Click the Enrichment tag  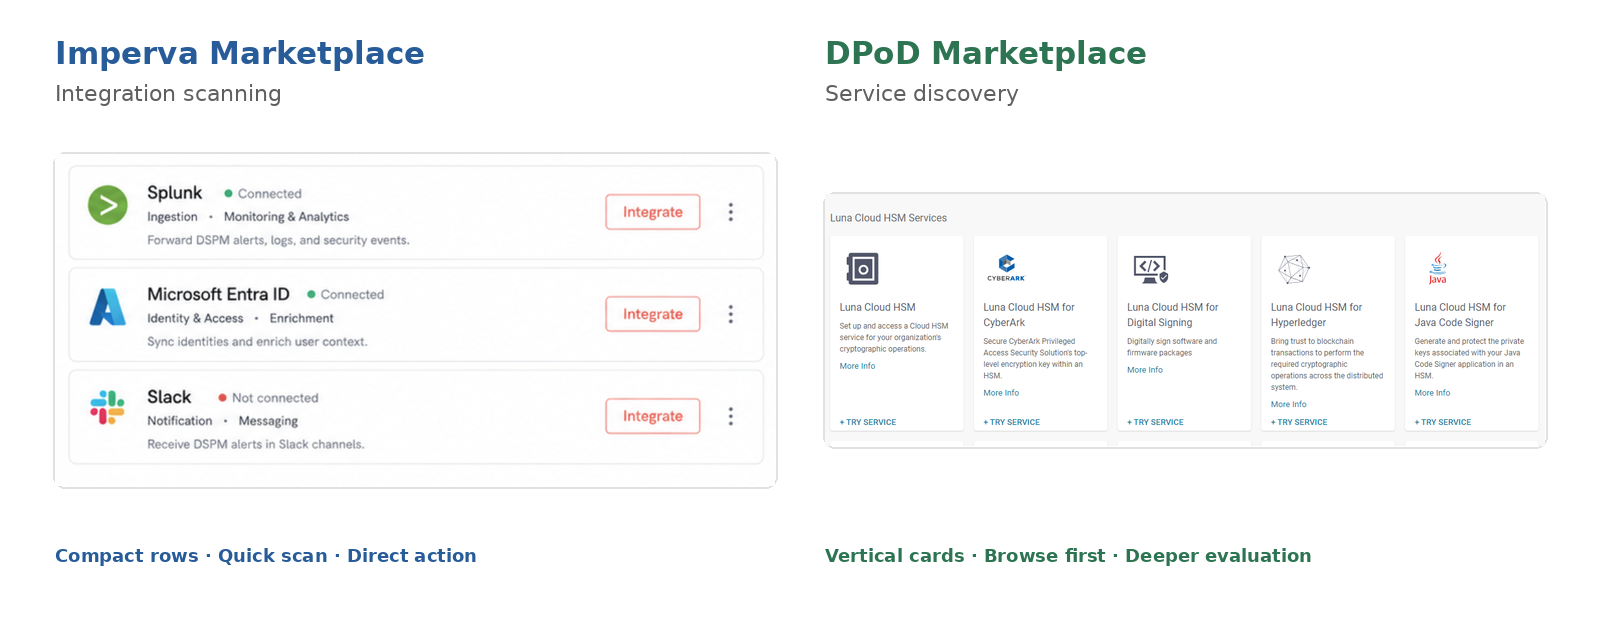point(301,319)
